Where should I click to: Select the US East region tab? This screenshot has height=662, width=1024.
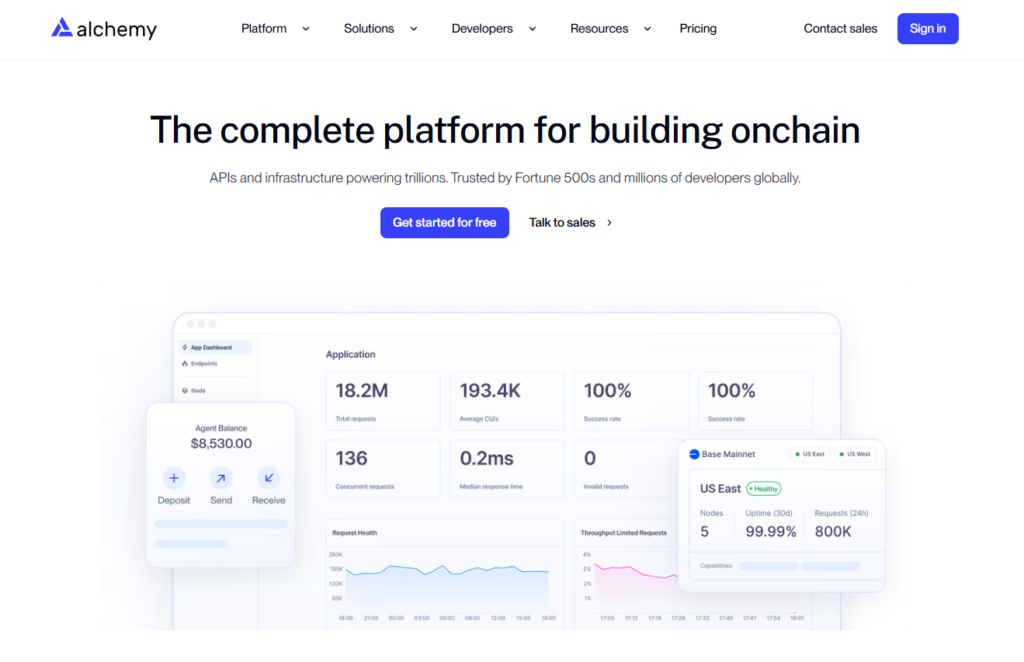tap(810, 454)
